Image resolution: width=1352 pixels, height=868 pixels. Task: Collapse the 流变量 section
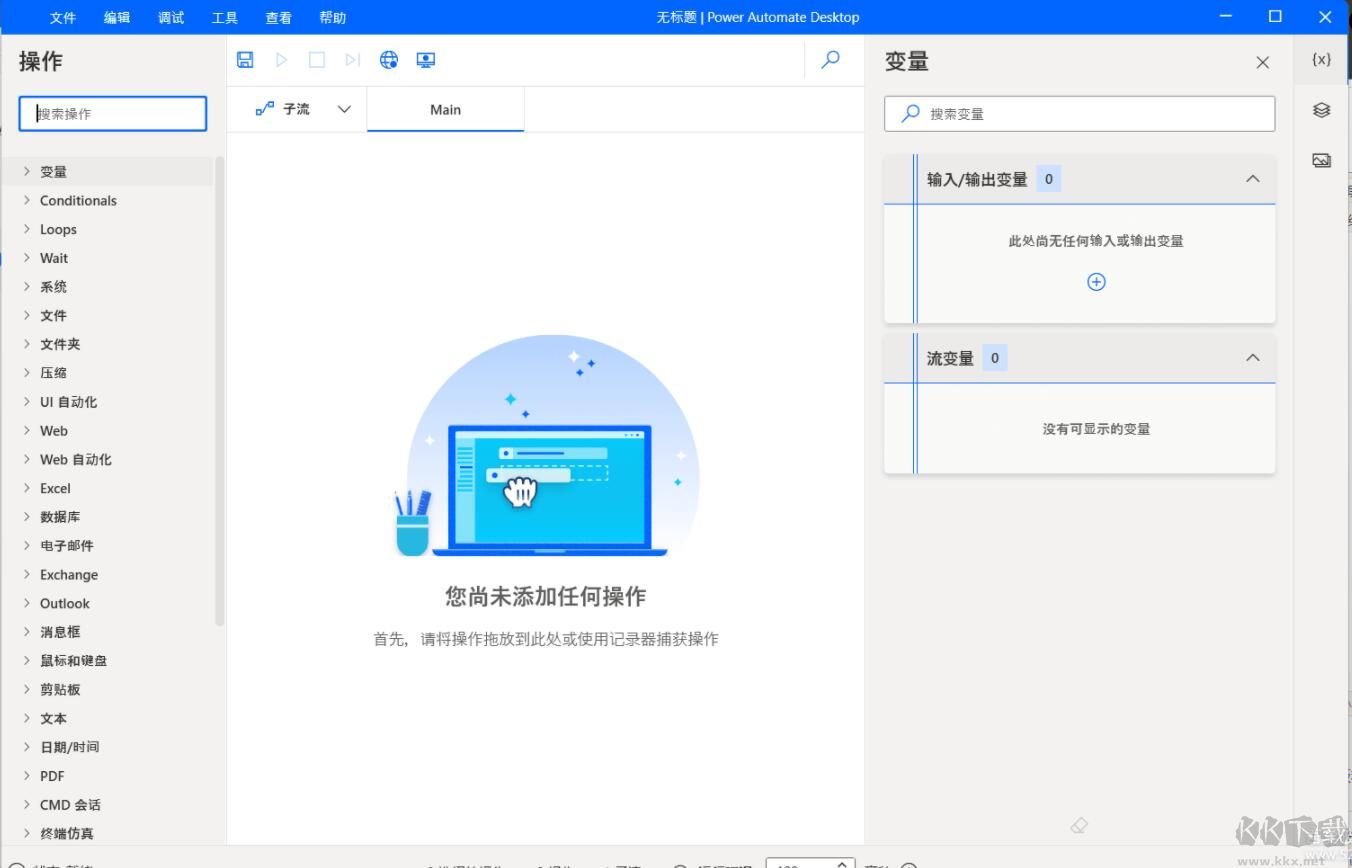point(1253,357)
